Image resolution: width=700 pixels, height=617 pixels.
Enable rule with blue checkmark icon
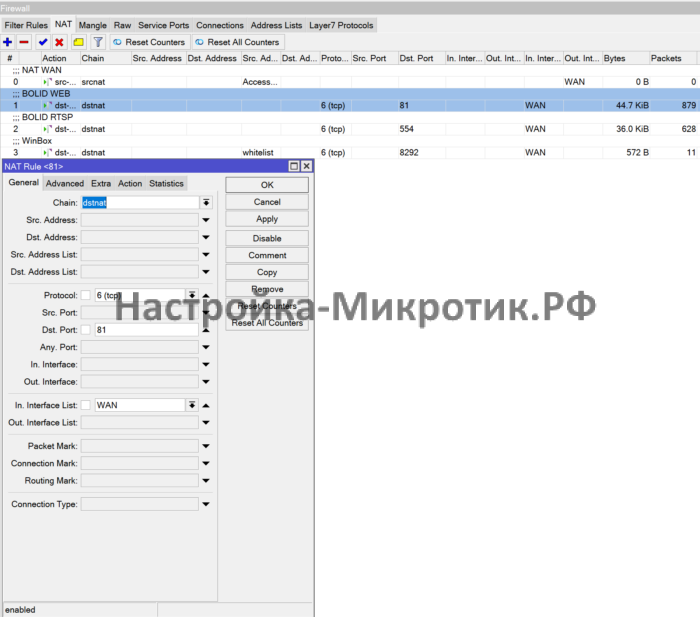pyautogui.click(x=43, y=42)
